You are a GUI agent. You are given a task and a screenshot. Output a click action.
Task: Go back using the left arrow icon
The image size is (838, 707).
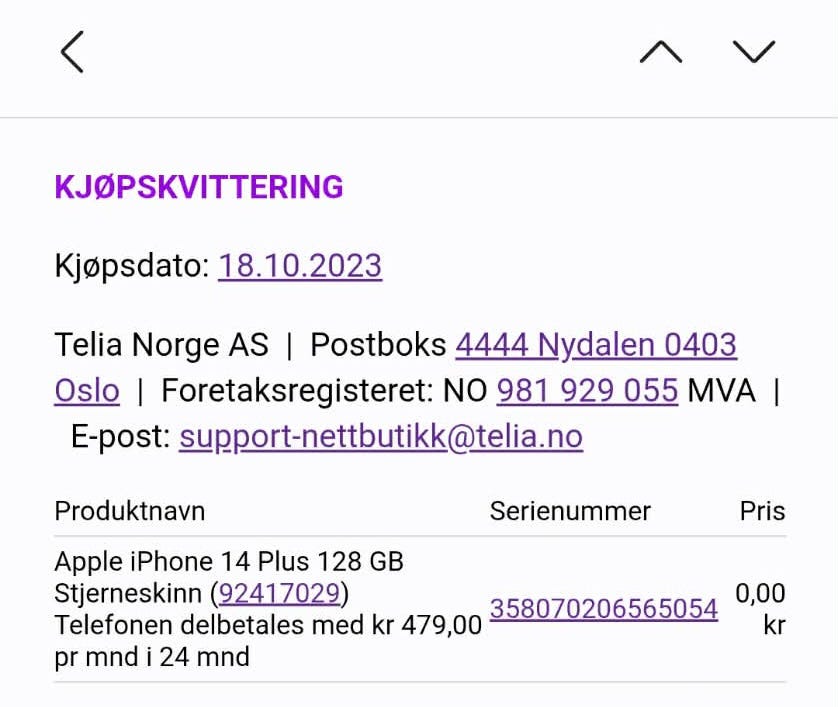click(72, 52)
